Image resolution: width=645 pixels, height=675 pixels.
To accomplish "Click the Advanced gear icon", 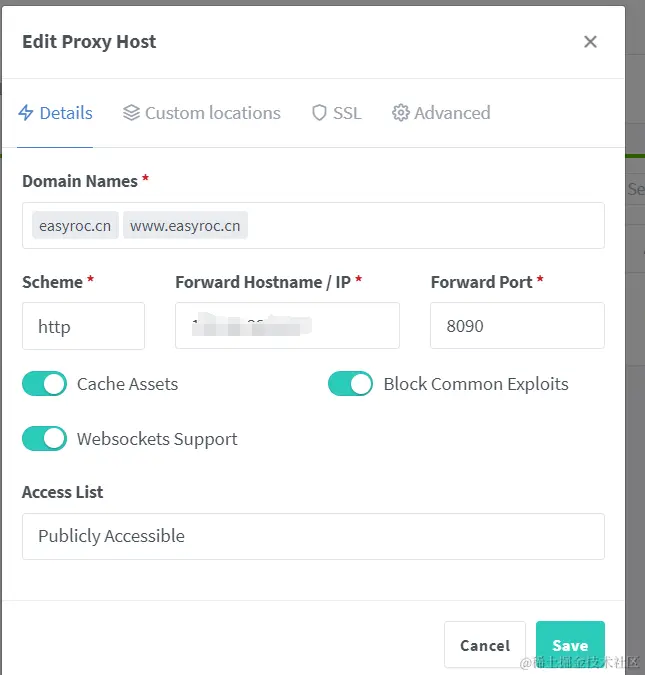I will click(401, 113).
